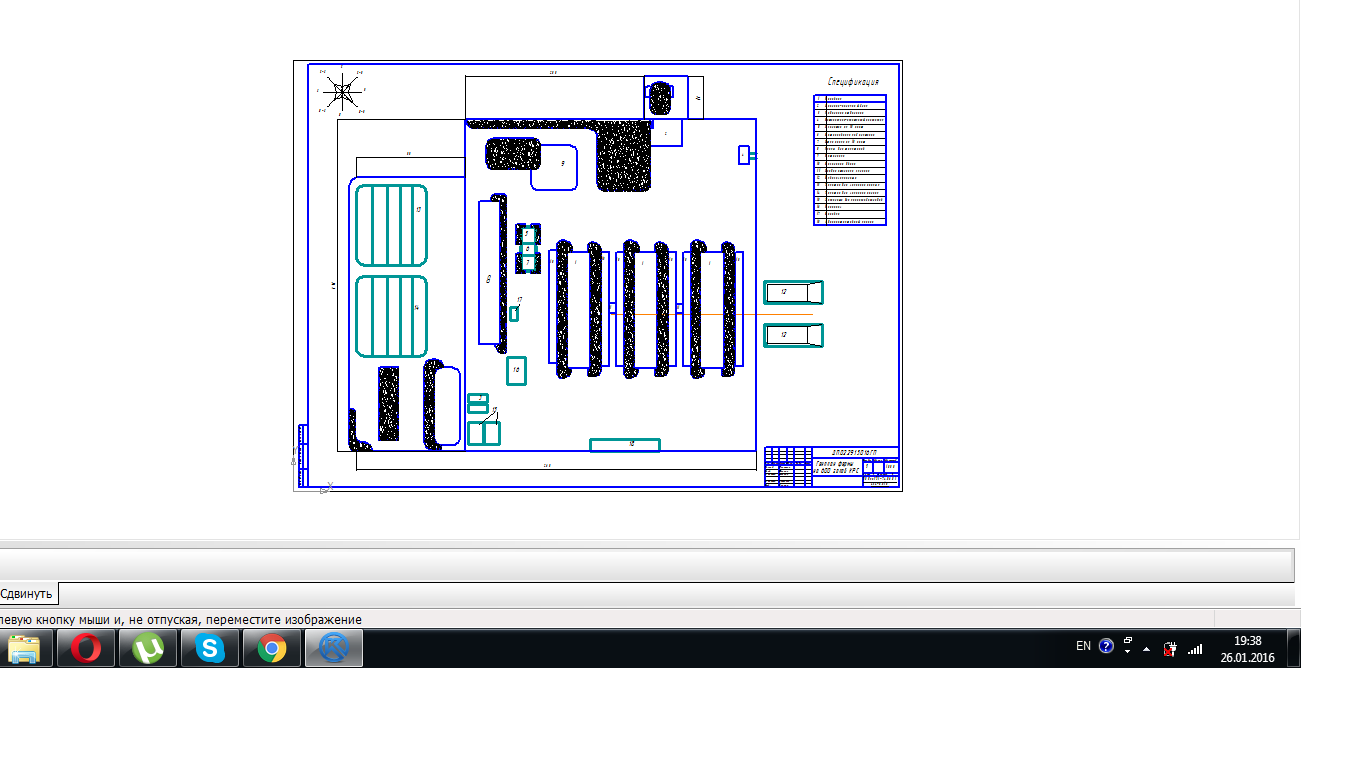Viewport: 1366px width, 768px height.
Task: Click the compass rose on the drawing
Action: pos(342,91)
